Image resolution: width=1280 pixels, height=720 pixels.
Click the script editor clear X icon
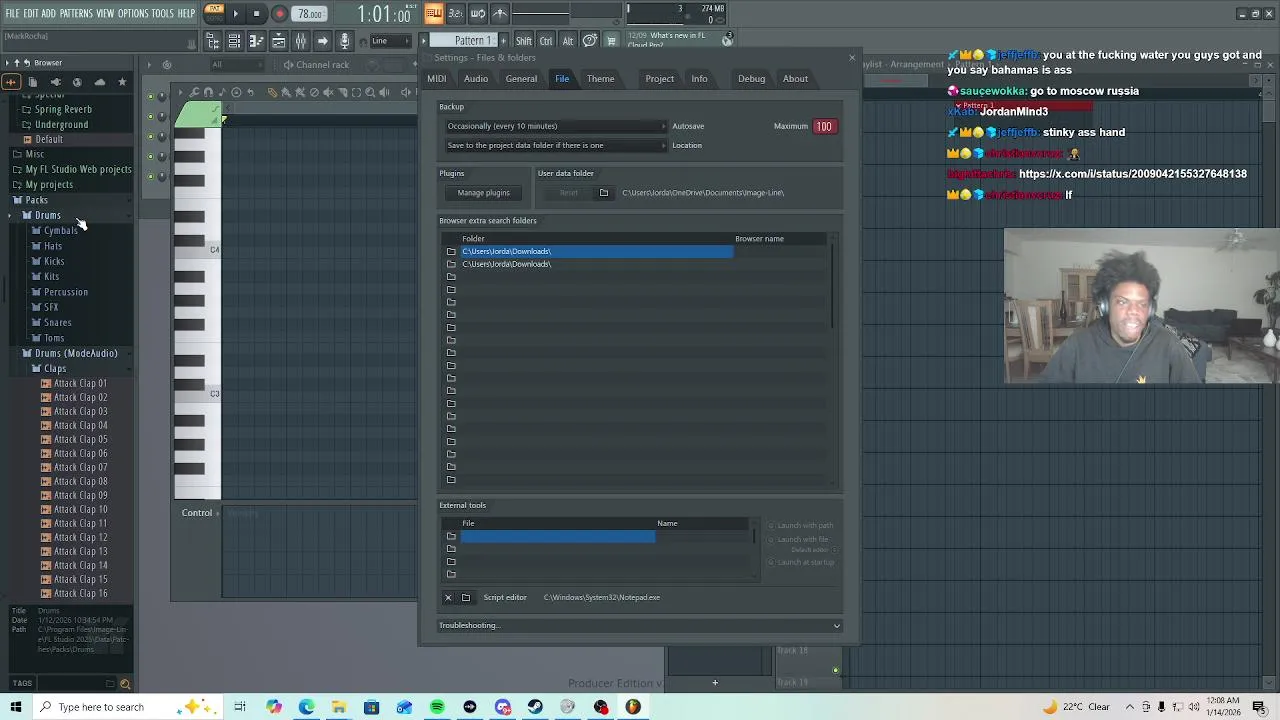(x=448, y=598)
